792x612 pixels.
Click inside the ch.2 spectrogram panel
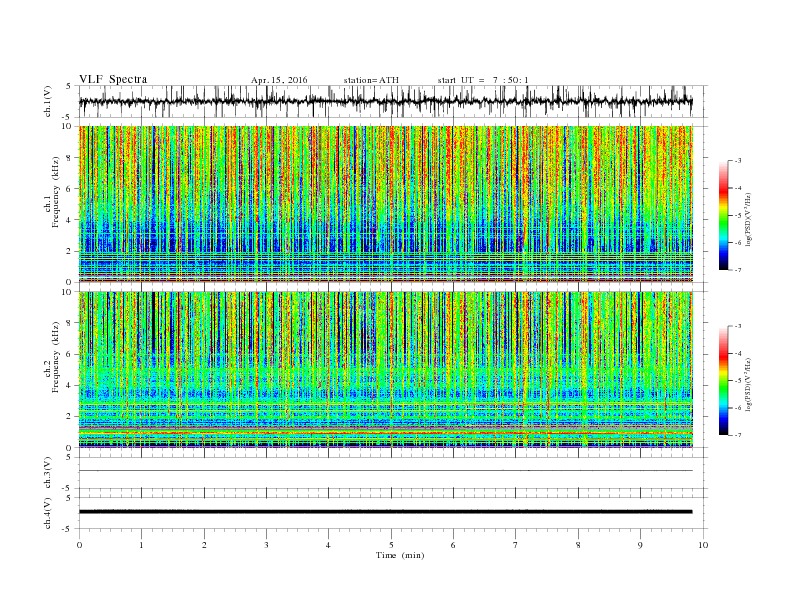(385, 370)
